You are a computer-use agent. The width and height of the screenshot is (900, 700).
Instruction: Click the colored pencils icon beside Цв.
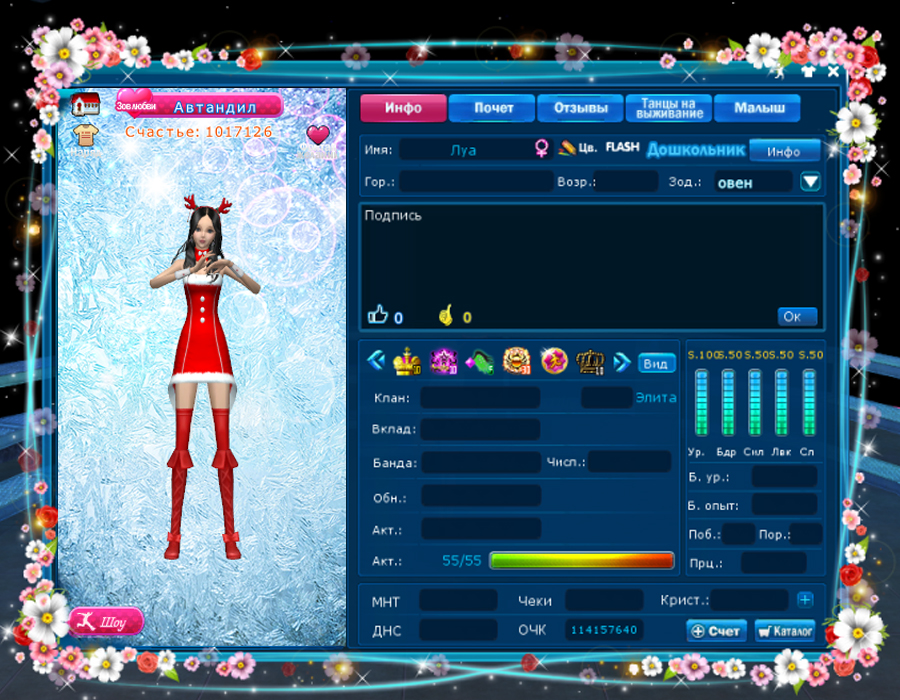pyautogui.click(x=566, y=149)
